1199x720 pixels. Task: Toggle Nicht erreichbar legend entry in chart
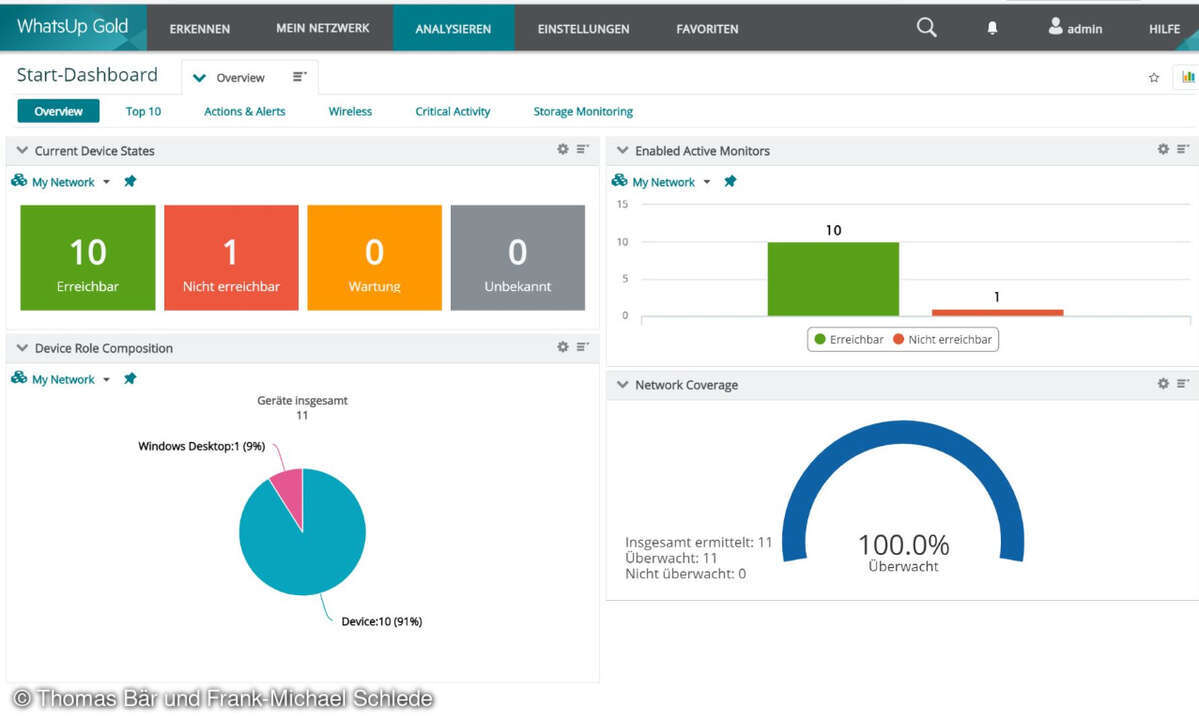pos(943,339)
